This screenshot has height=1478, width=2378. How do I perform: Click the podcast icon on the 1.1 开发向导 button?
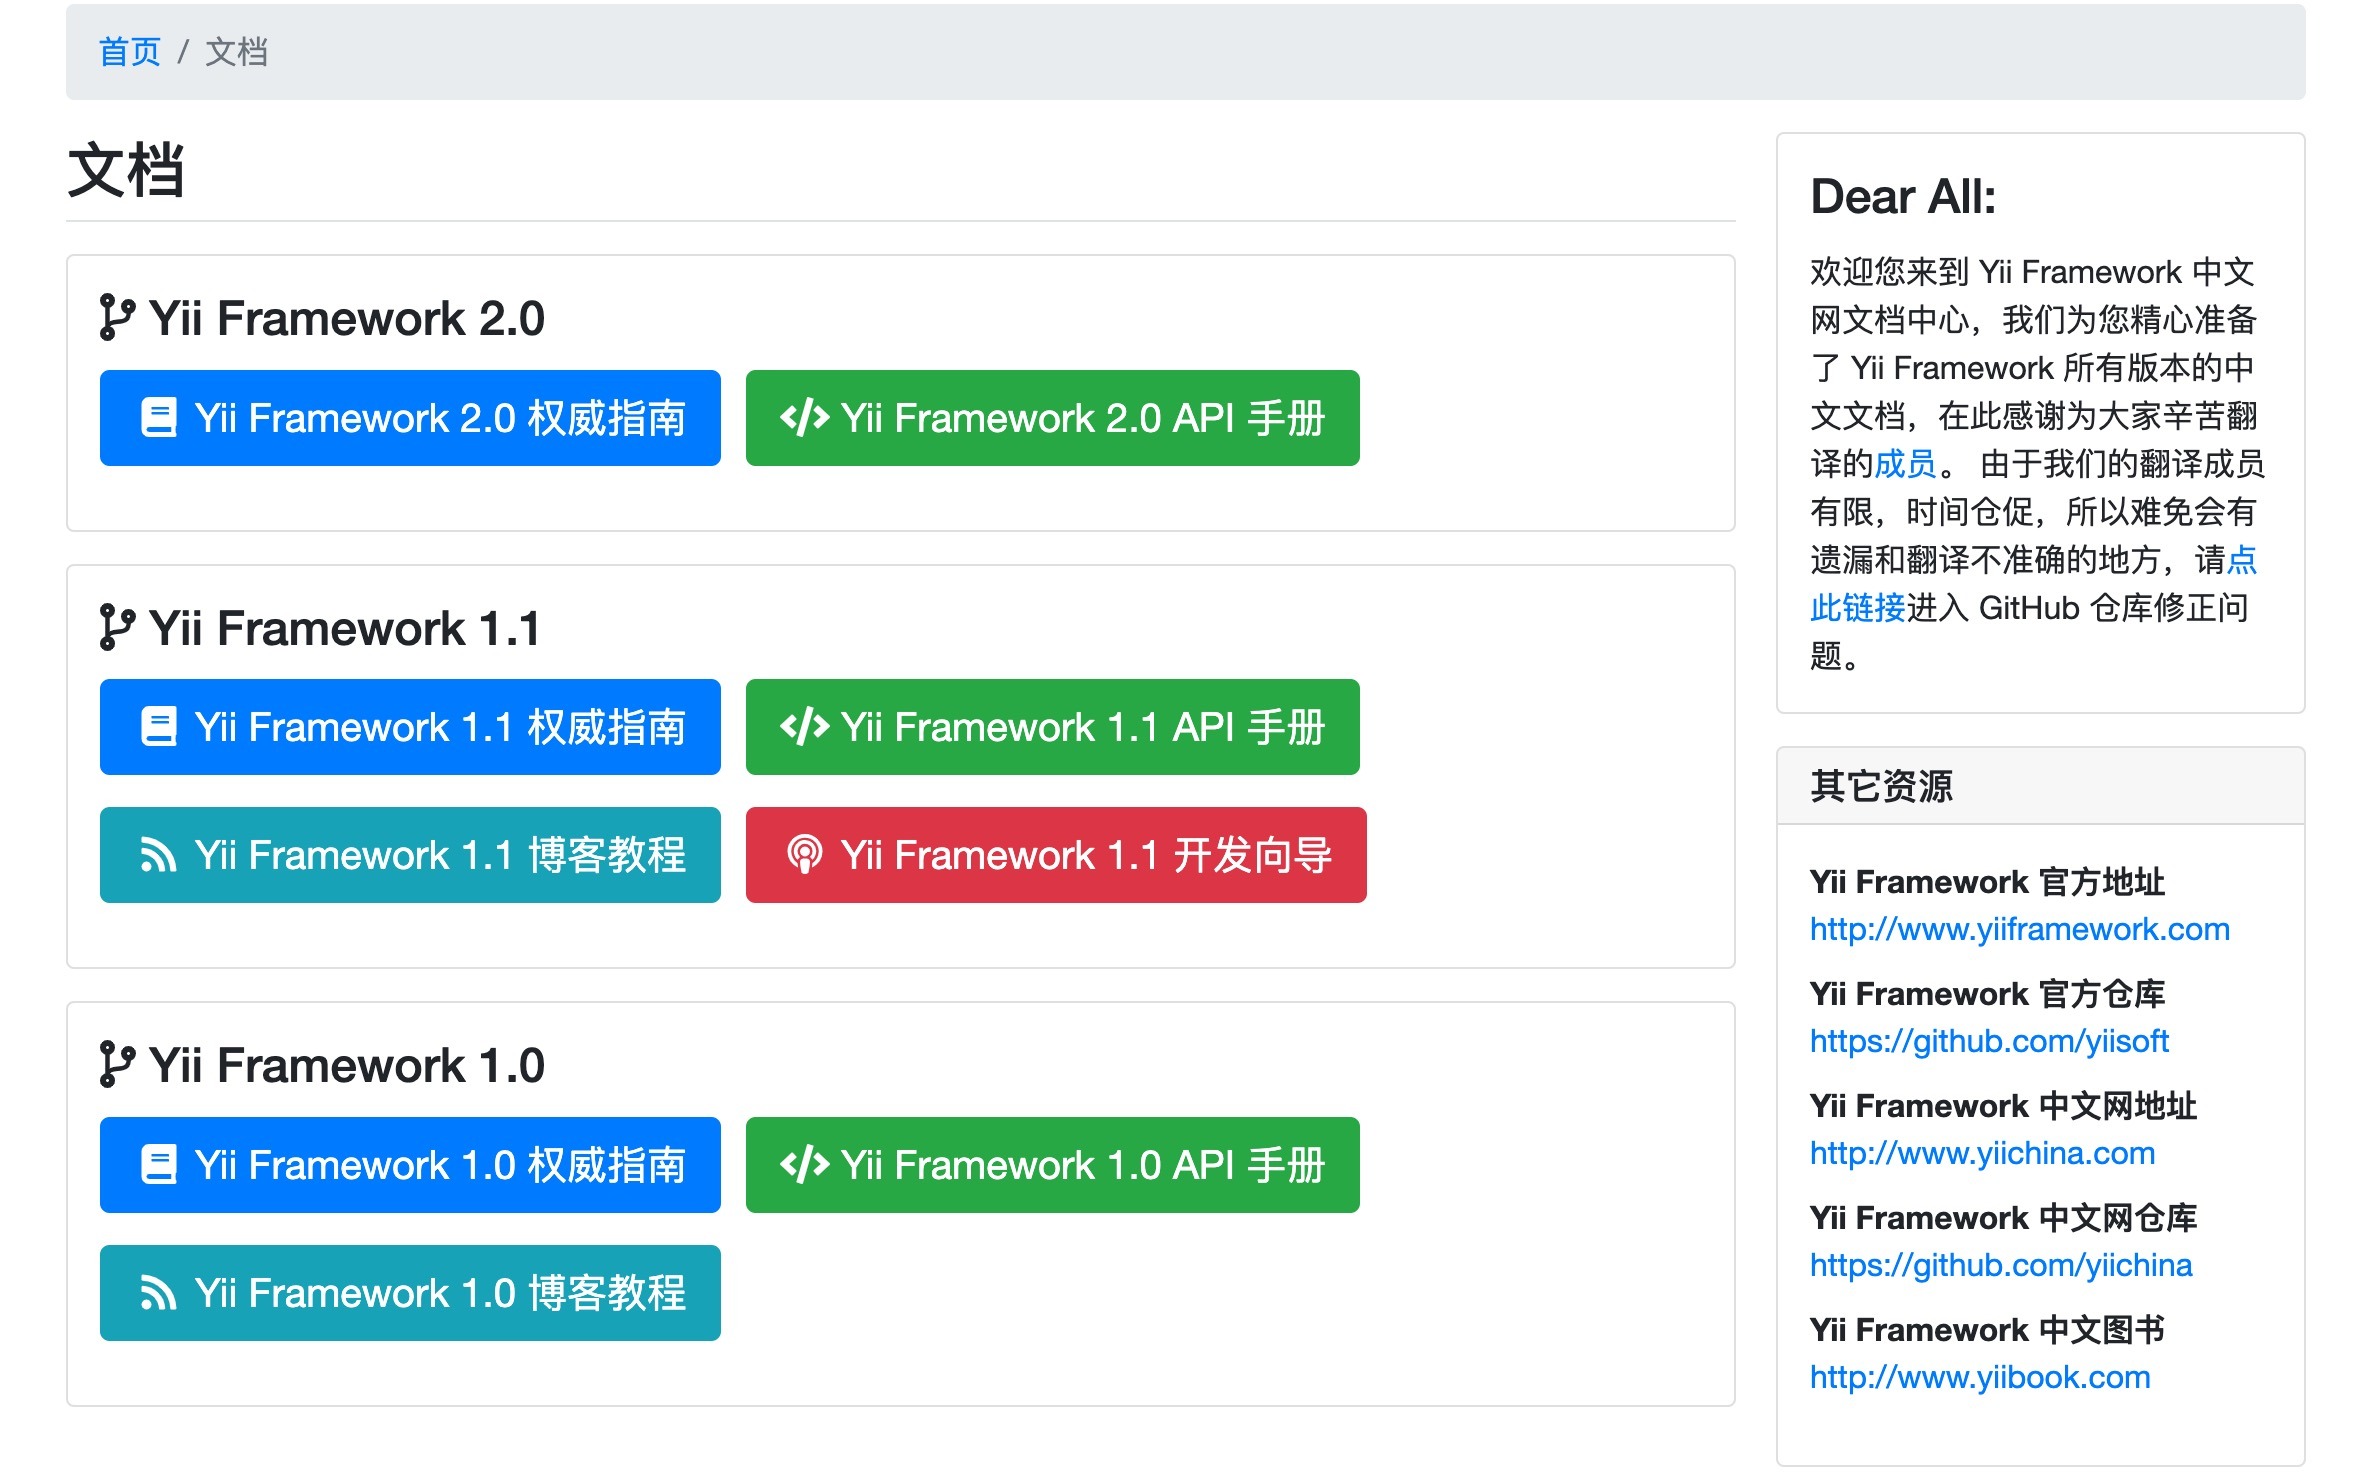pos(805,855)
